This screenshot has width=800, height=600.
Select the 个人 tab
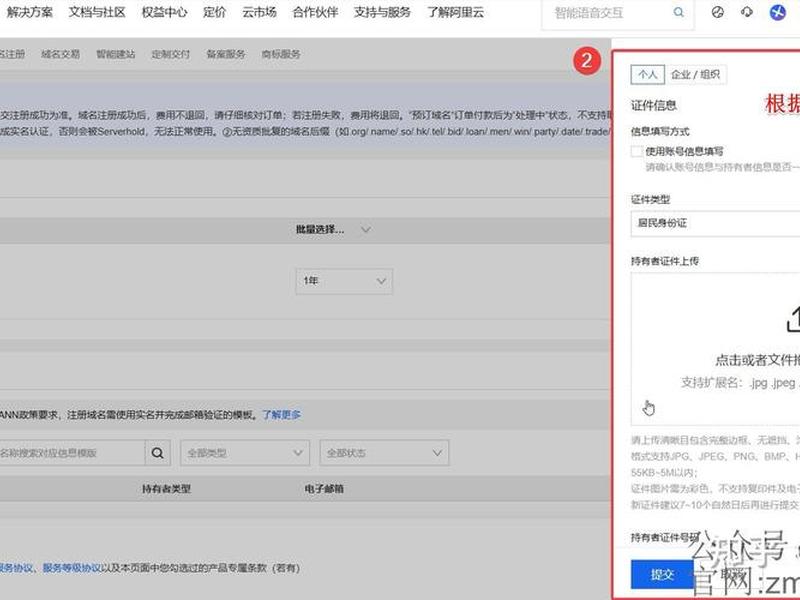point(647,74)
